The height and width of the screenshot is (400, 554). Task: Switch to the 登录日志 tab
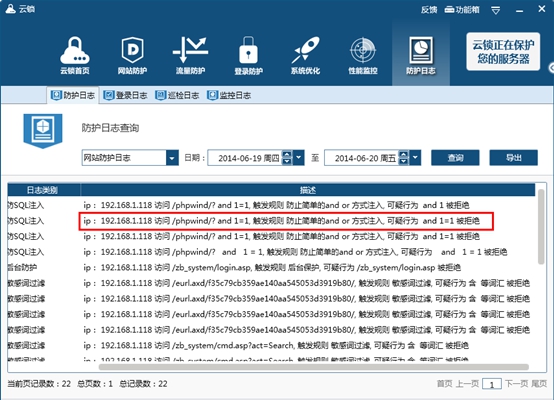tap(125, 95)
